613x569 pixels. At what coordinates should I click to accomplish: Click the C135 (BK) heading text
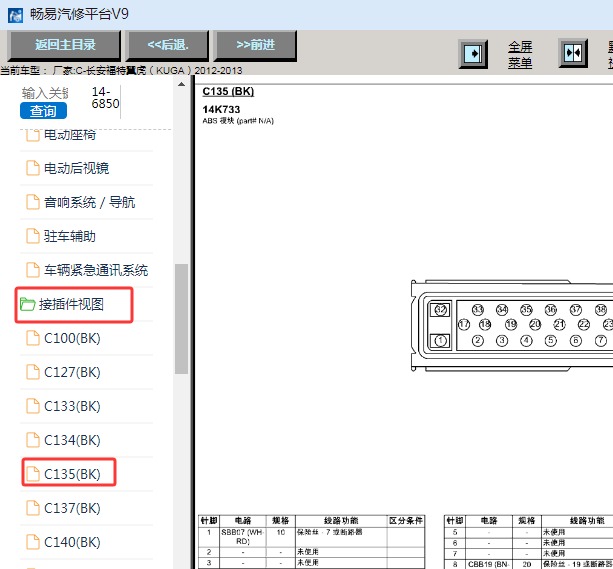point(228,92)
